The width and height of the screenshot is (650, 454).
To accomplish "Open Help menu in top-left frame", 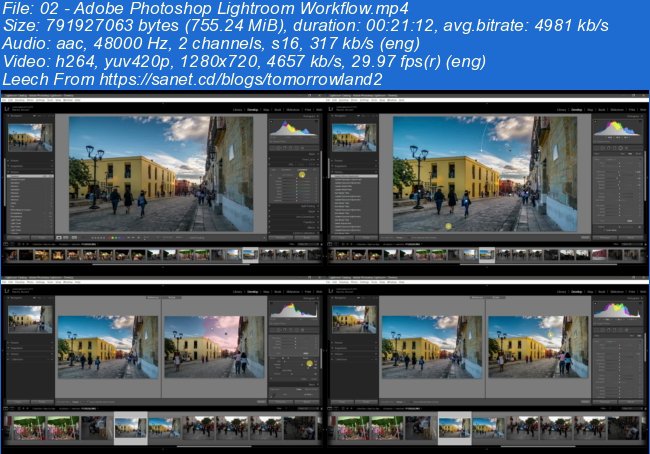I will coord(77,100).
